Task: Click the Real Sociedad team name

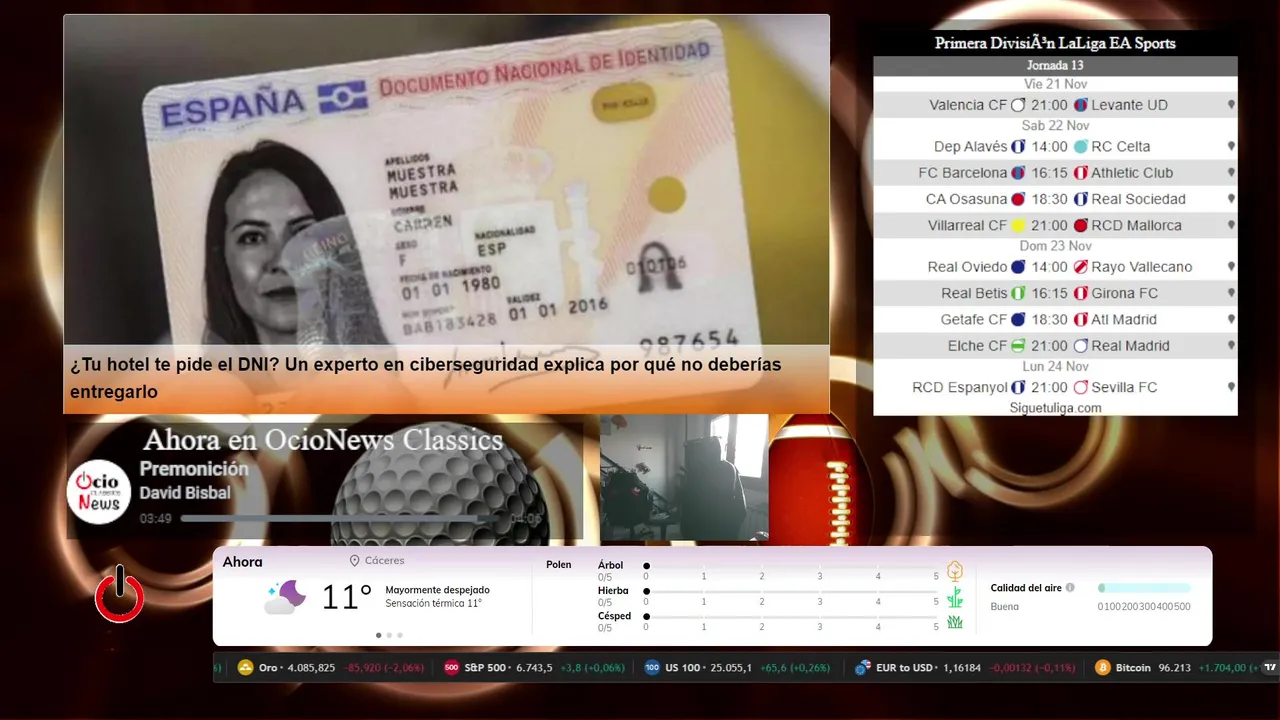Action: [1138, 199]
